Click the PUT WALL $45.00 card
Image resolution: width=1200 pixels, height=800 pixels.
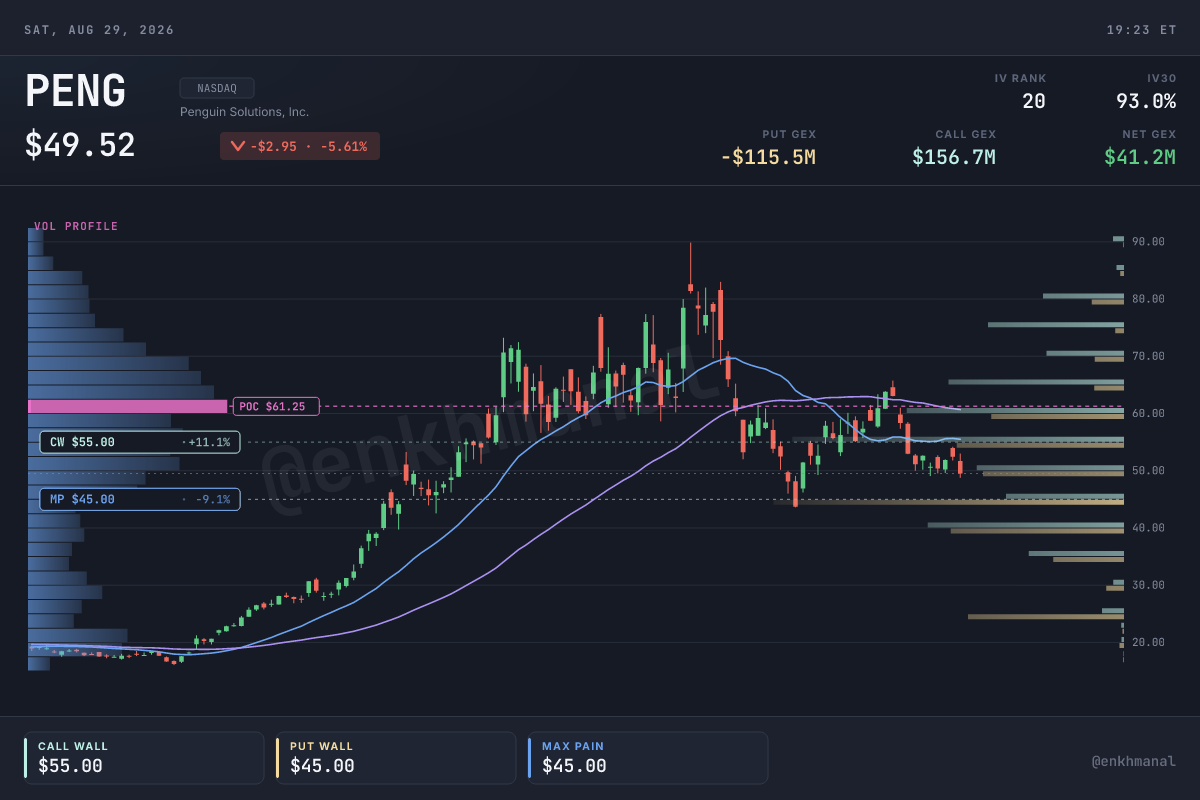pyautogui.click(x=396, y=757)
